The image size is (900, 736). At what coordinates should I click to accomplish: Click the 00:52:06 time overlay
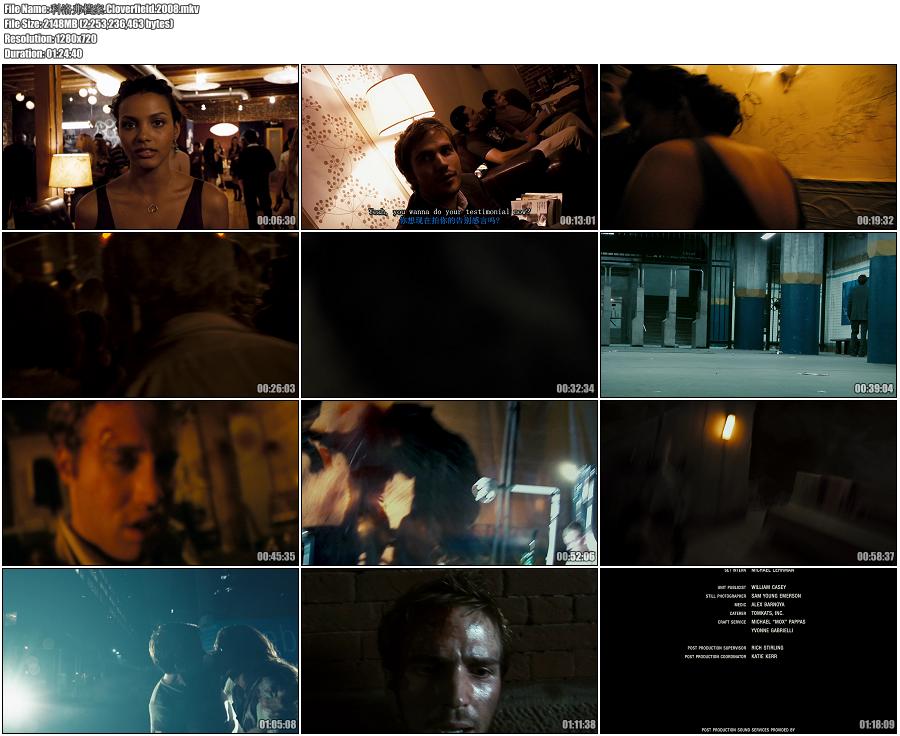coord(575,557)
